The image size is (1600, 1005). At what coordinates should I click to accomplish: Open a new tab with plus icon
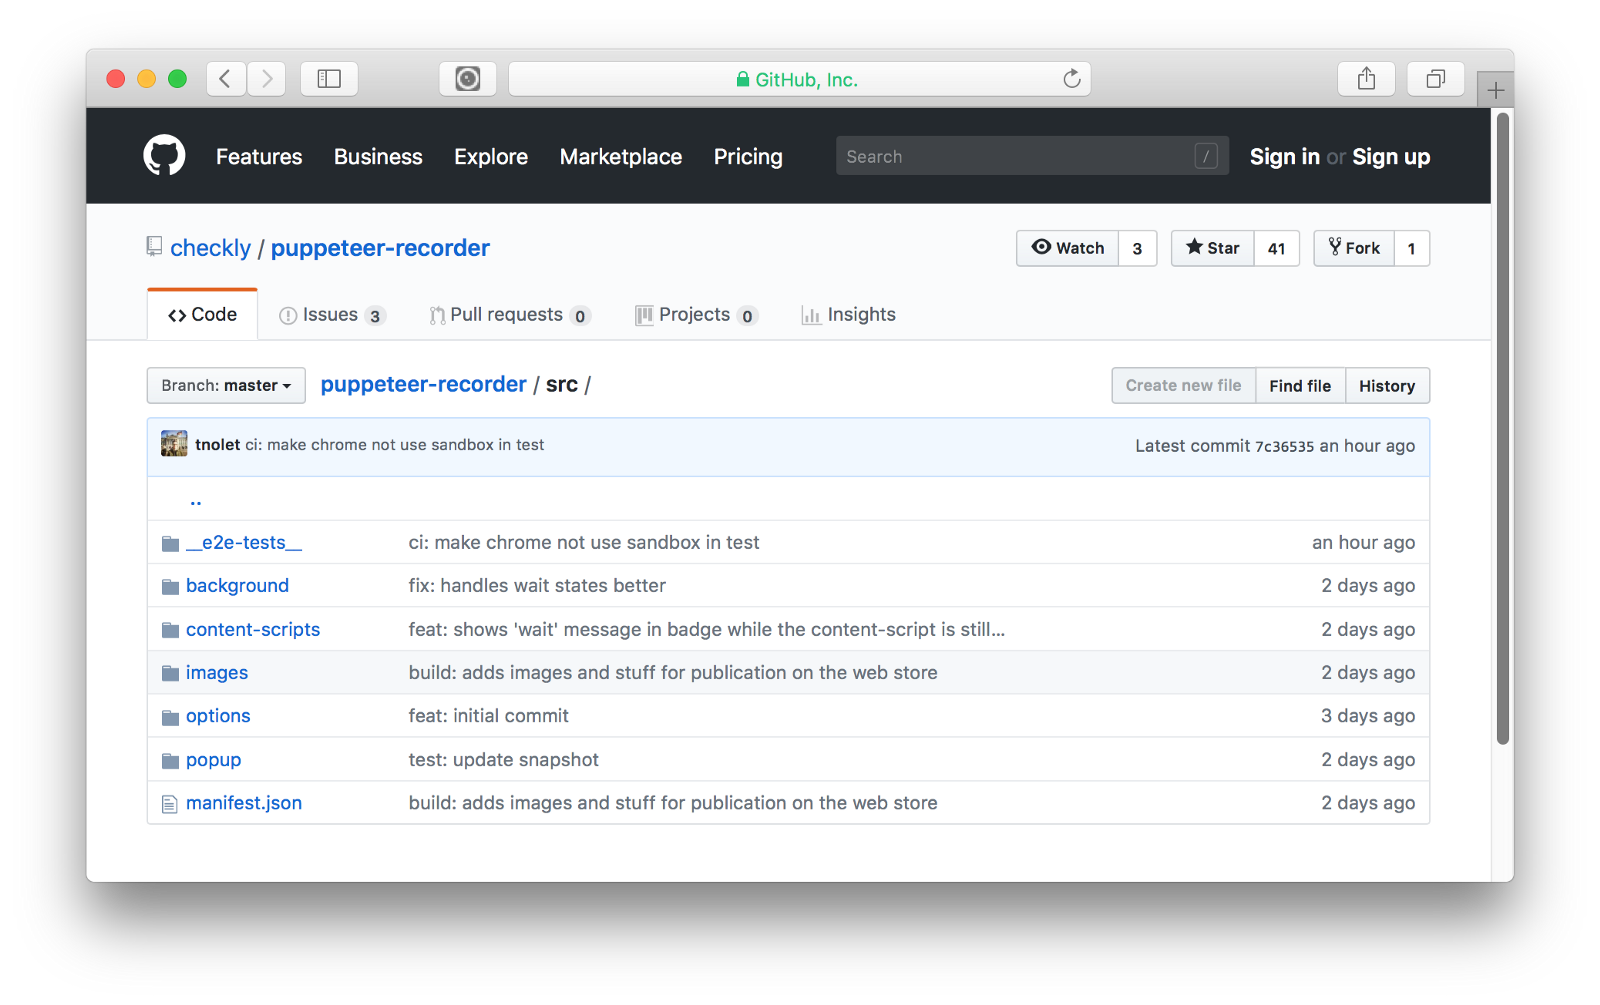1495,91
